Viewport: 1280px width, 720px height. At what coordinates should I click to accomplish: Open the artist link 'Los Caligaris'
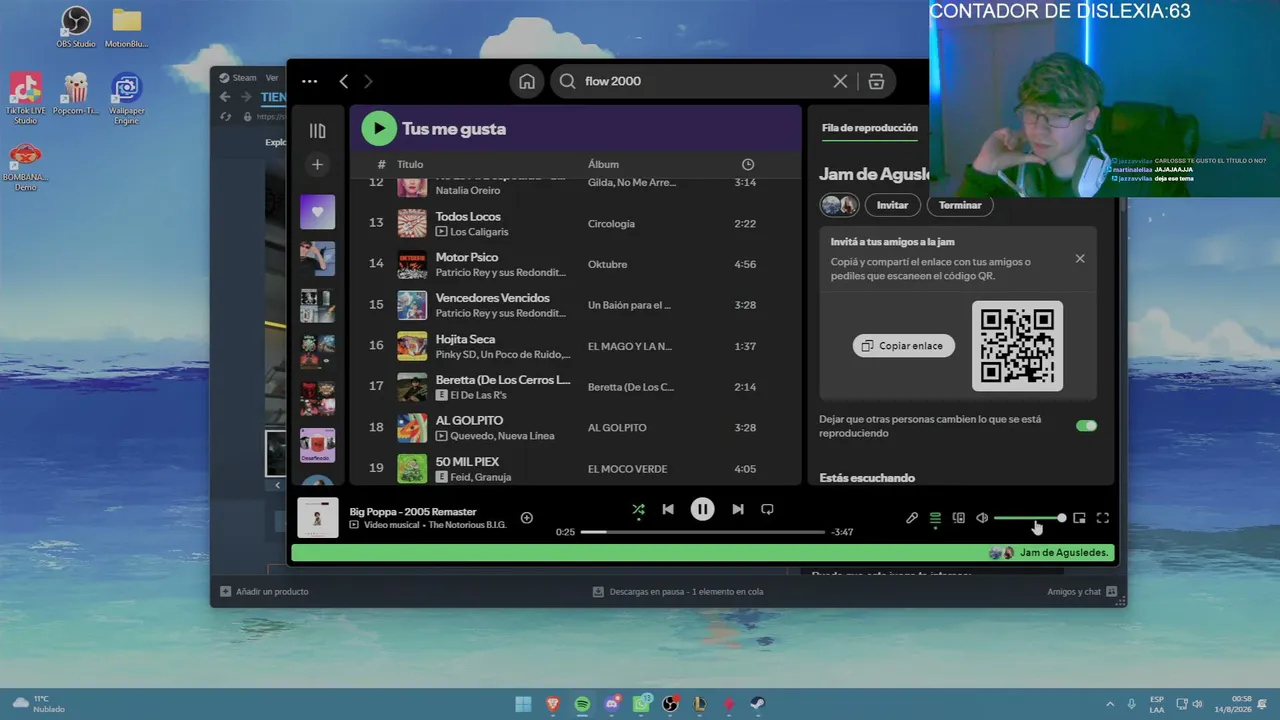479,232
